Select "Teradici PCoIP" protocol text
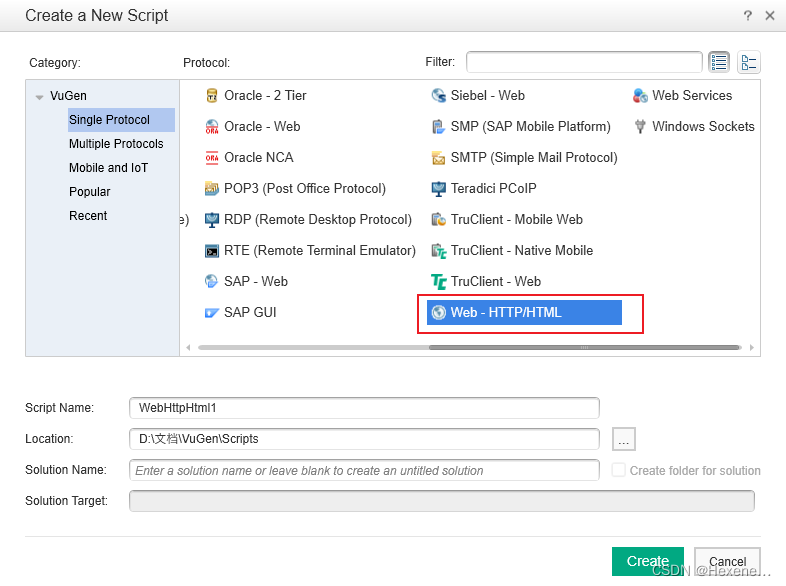This screenshot has width=786, height=586. [x=493, y=188]
